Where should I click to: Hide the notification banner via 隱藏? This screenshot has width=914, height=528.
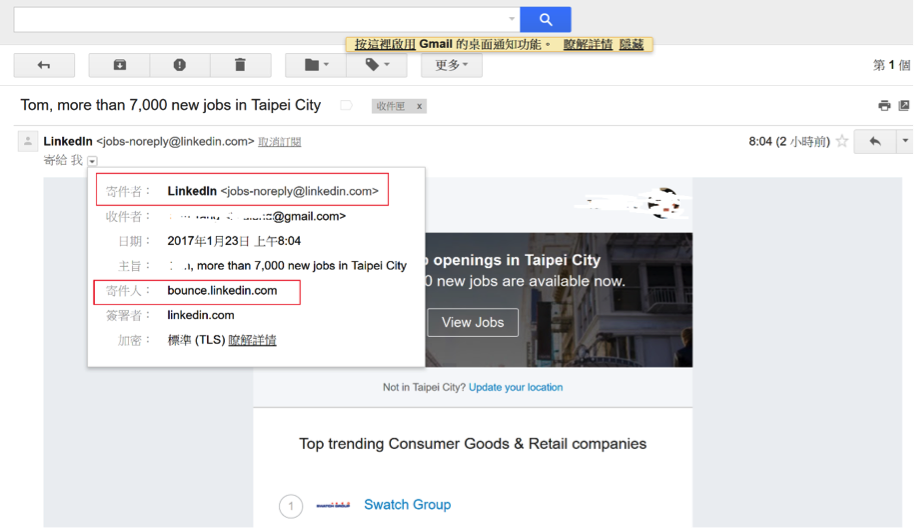pyautogui.click(x=631, y=45)
